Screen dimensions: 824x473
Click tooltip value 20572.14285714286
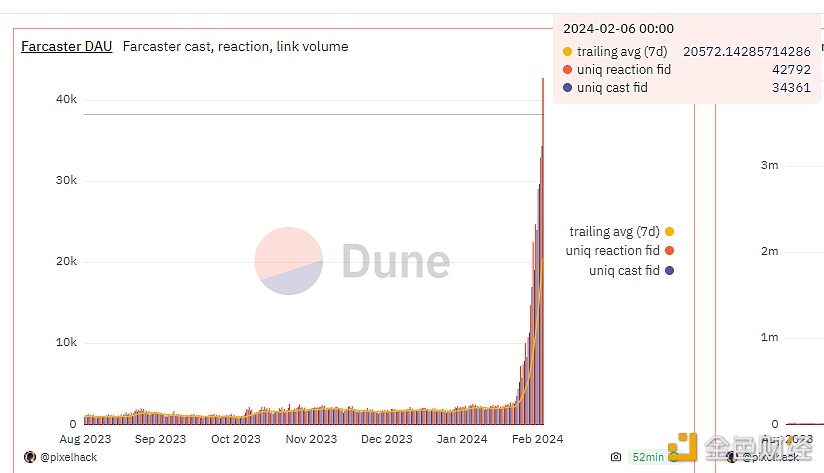(747, 52)
